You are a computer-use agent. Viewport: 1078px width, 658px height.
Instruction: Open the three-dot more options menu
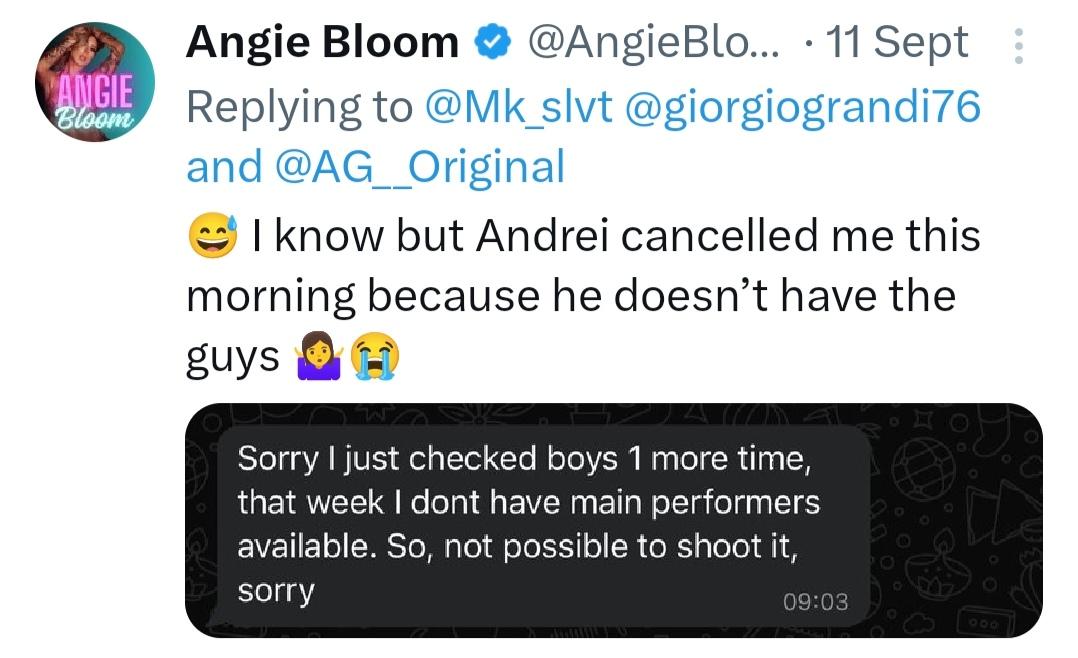coord(1019,46)
